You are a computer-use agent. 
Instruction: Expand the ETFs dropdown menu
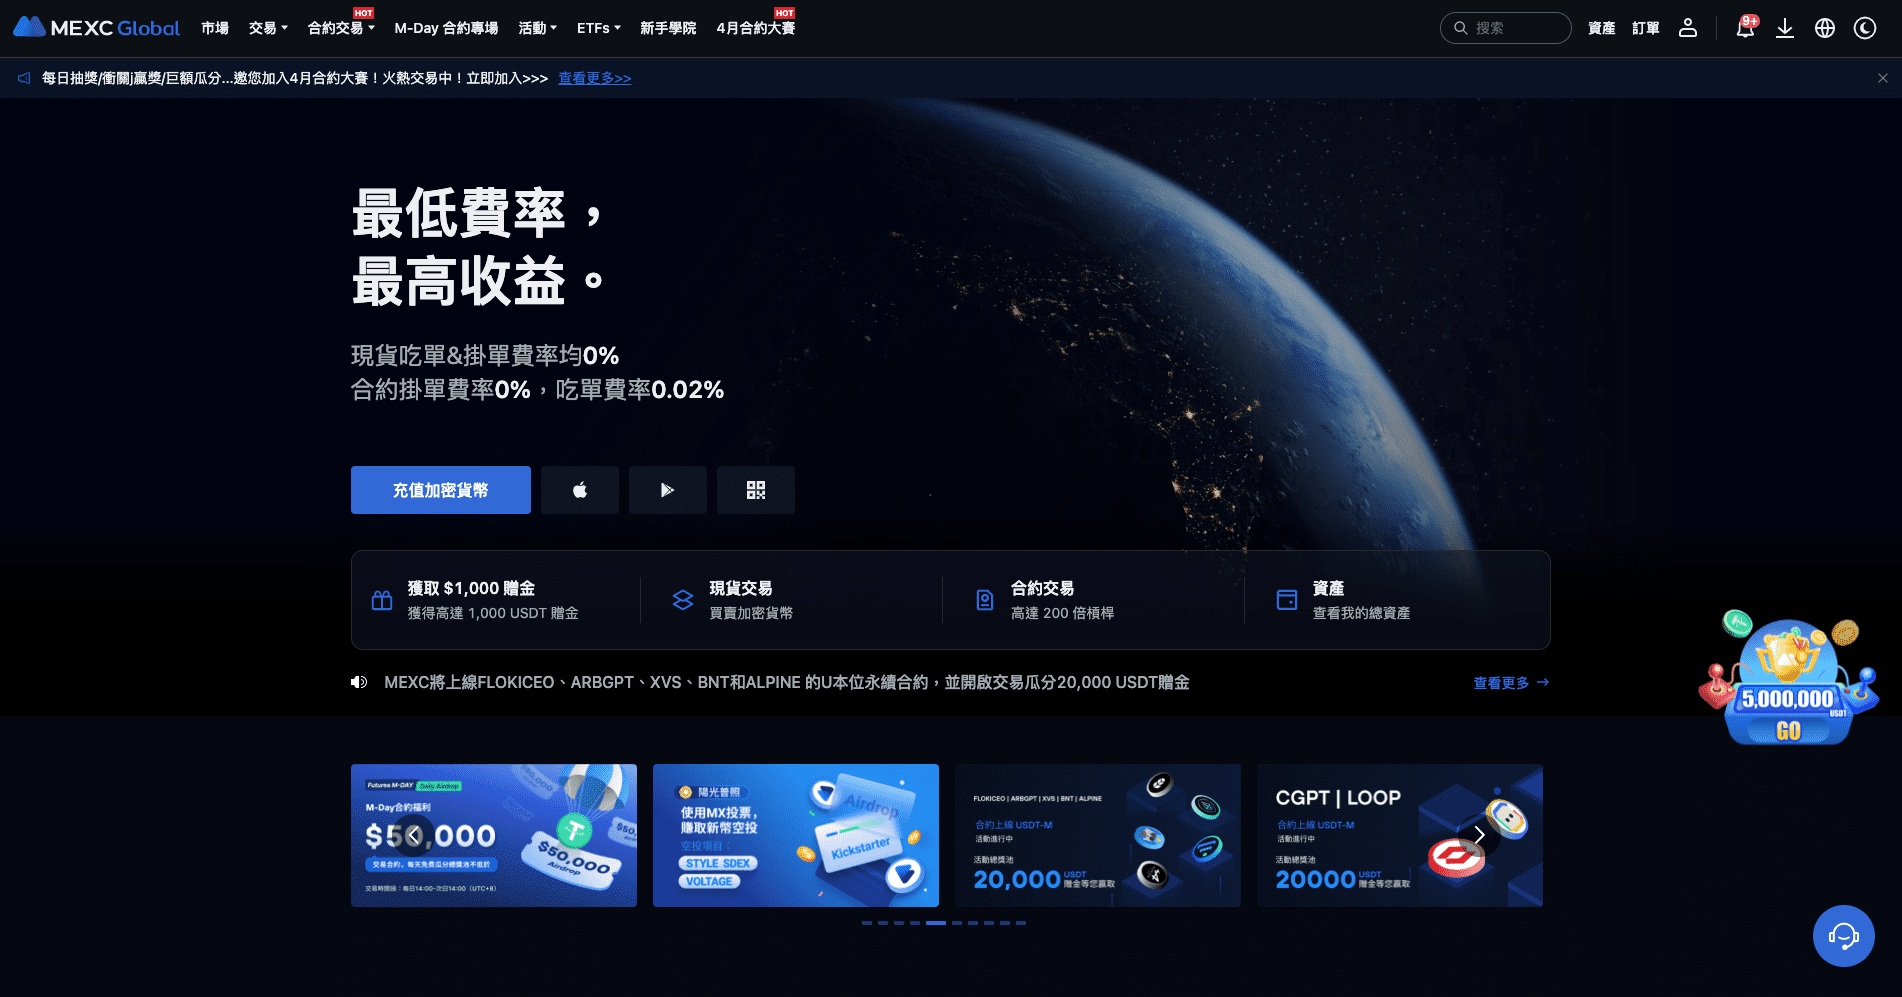click(598, 28)
